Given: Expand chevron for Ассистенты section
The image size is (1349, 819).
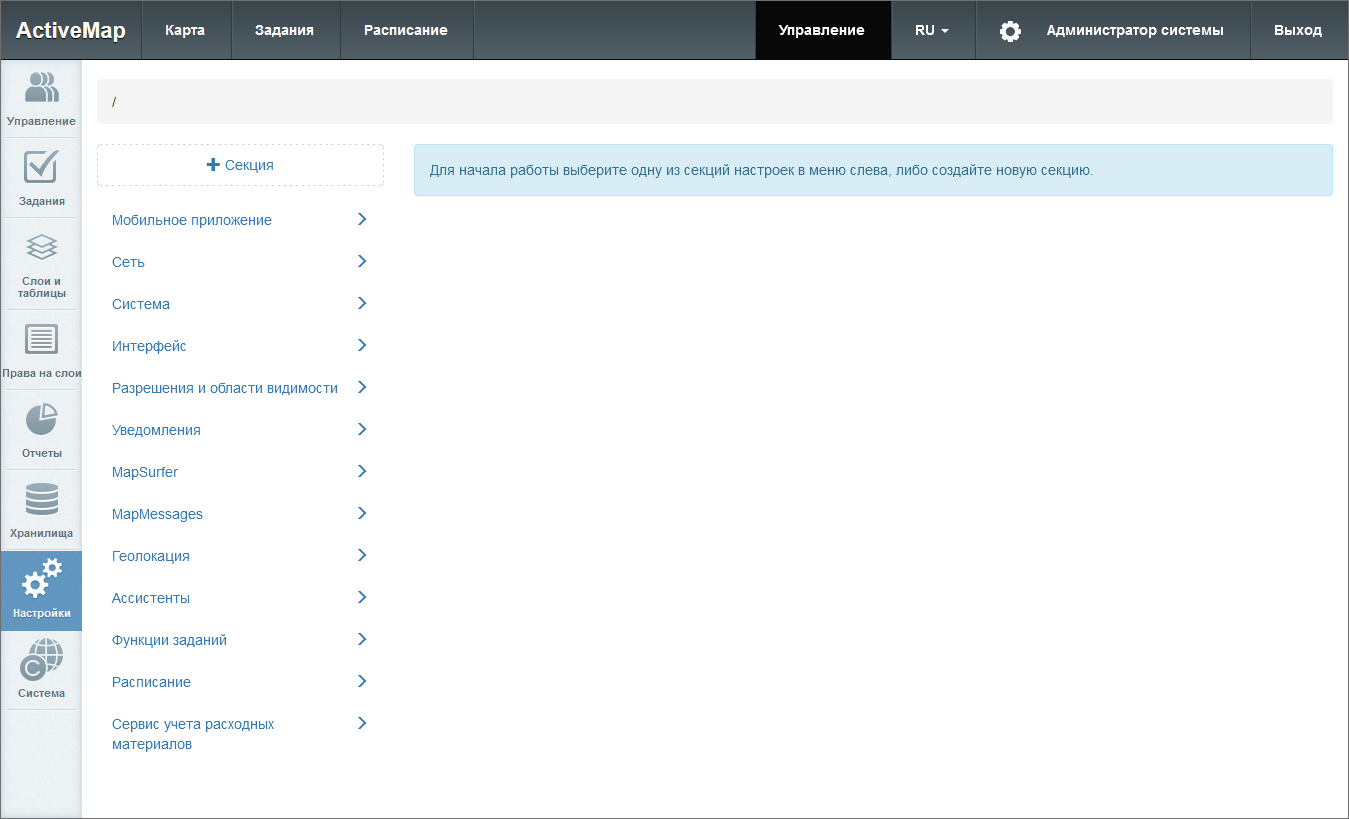Looking at the screenshot, I should 362,597.
